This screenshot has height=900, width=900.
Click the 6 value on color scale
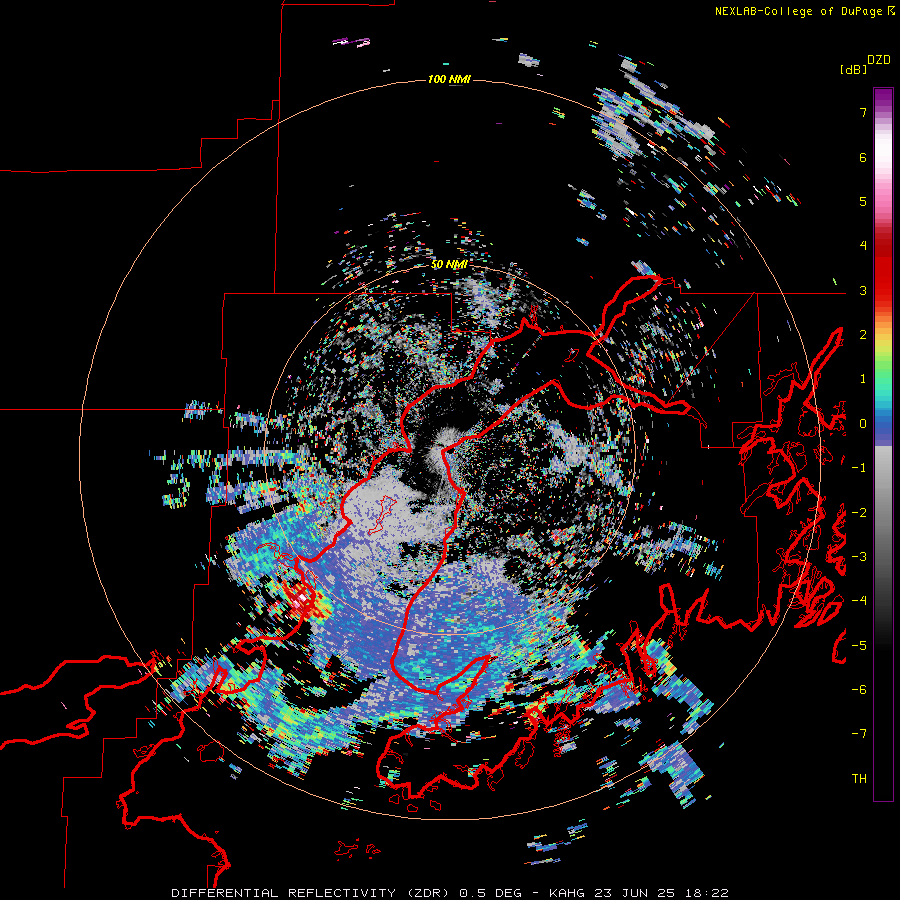pos(863,157)
